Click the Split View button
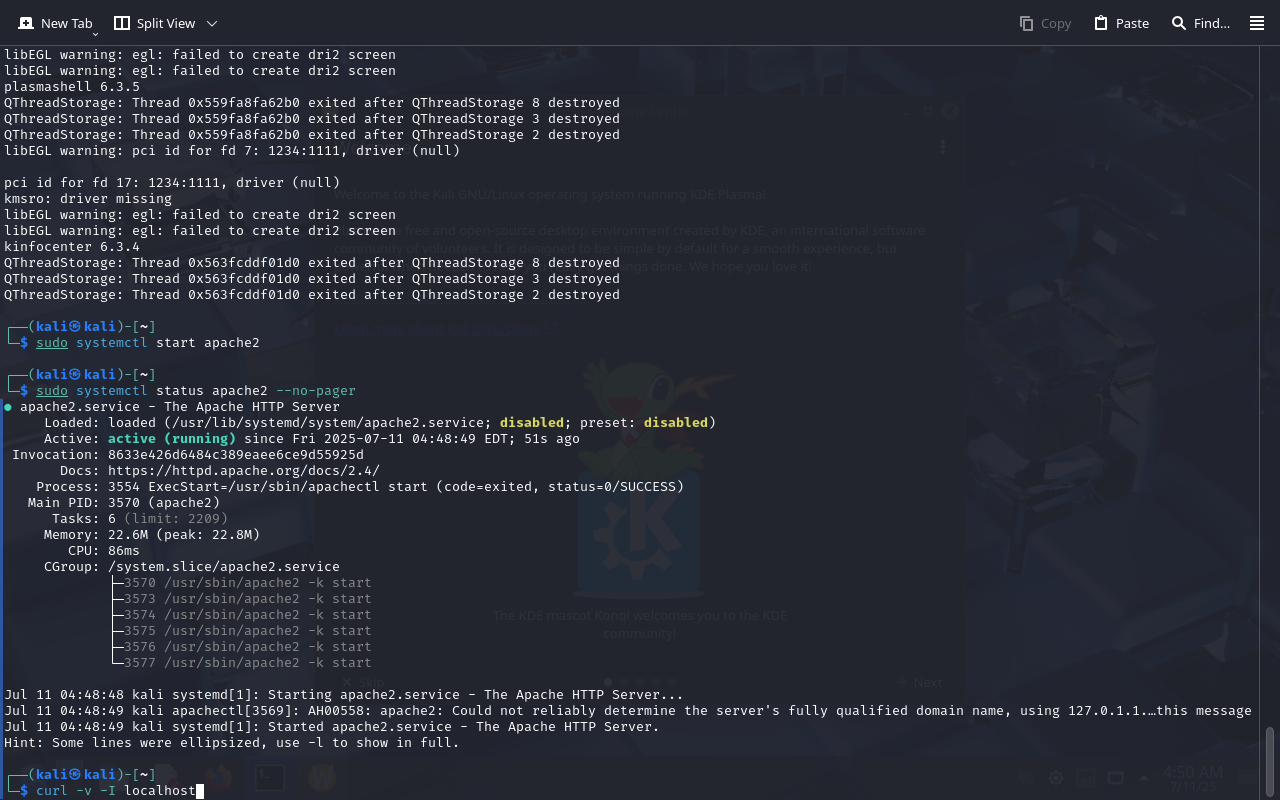Image resolution: width=1280 pixels, height=800 pixels. [x=154, y=23]
